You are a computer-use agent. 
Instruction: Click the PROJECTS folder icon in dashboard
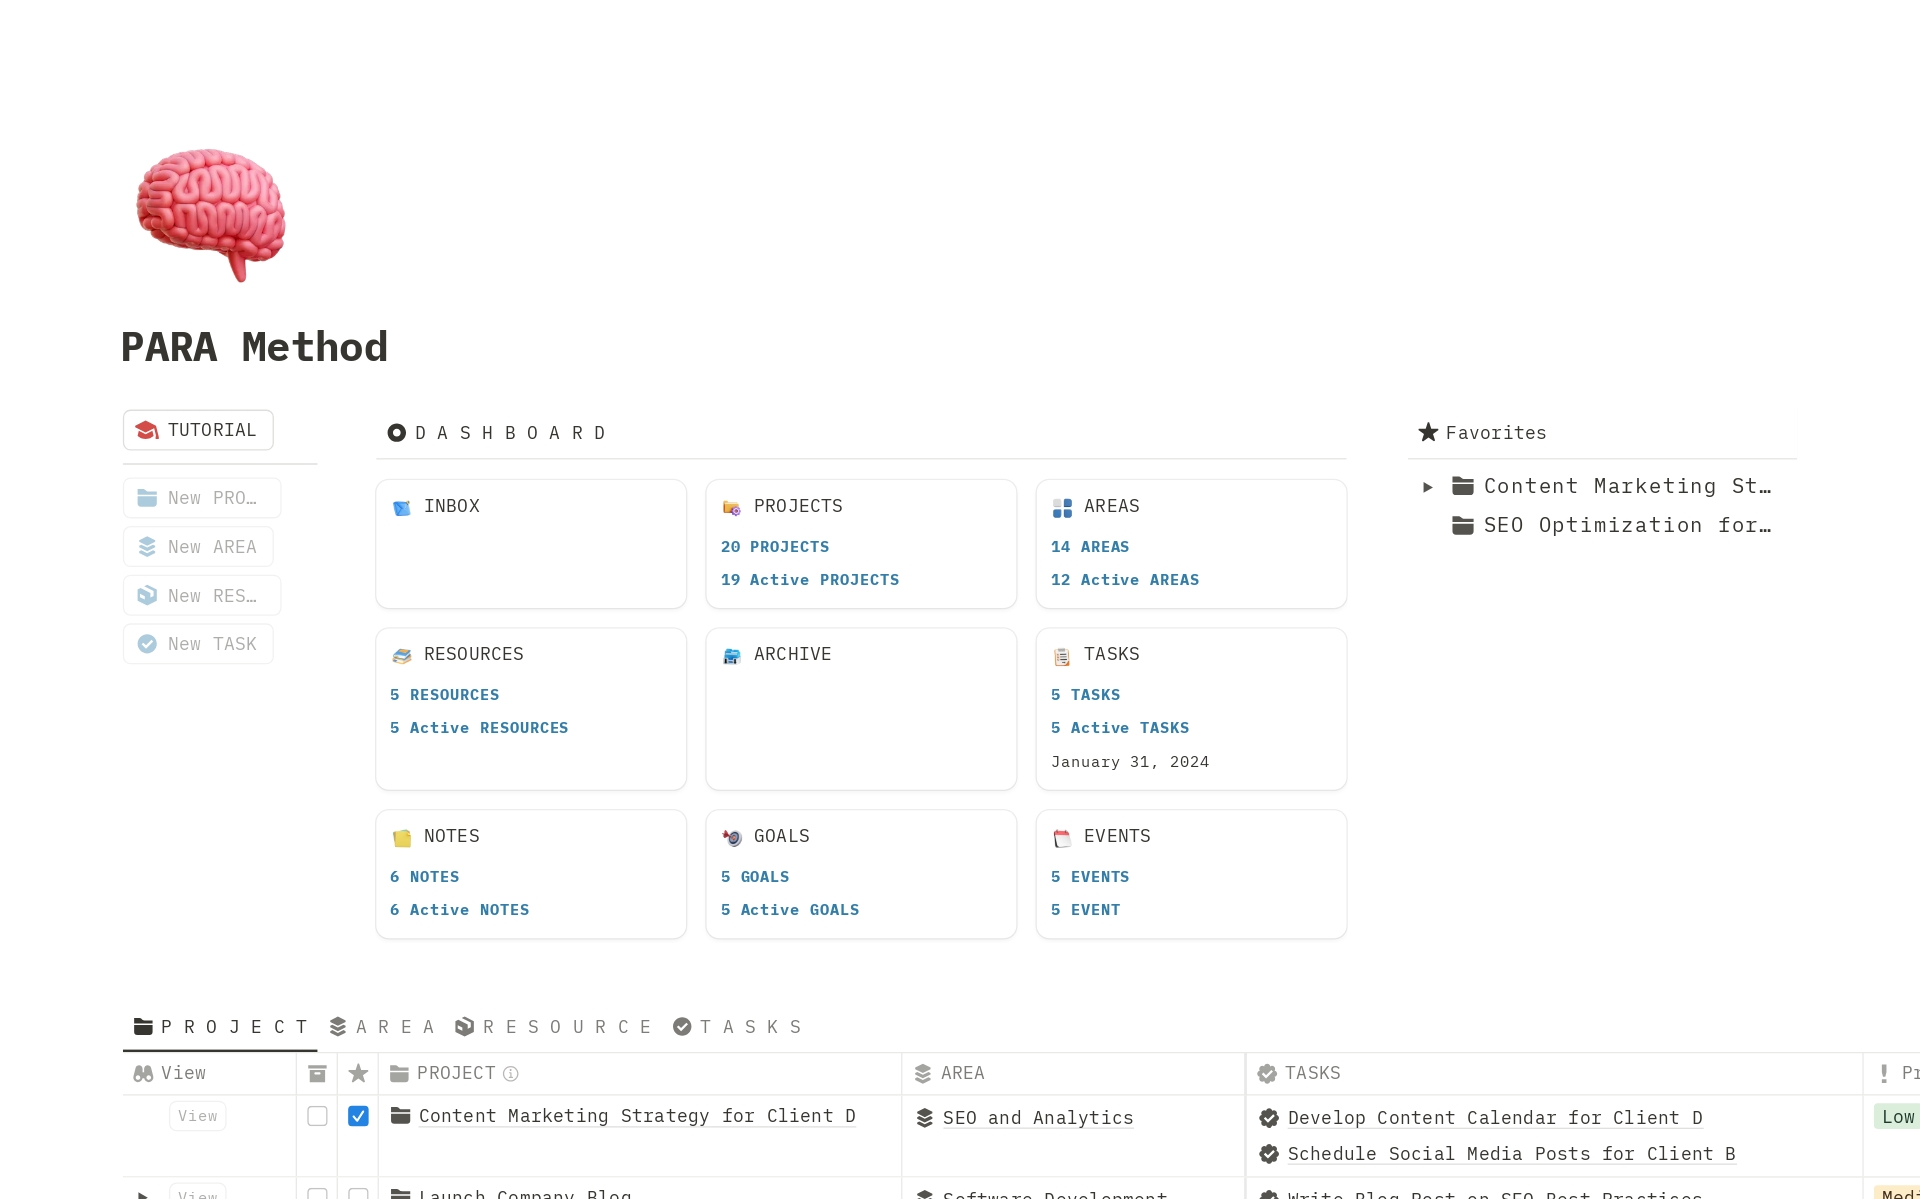pyautogui.click(x=732, y=507)
